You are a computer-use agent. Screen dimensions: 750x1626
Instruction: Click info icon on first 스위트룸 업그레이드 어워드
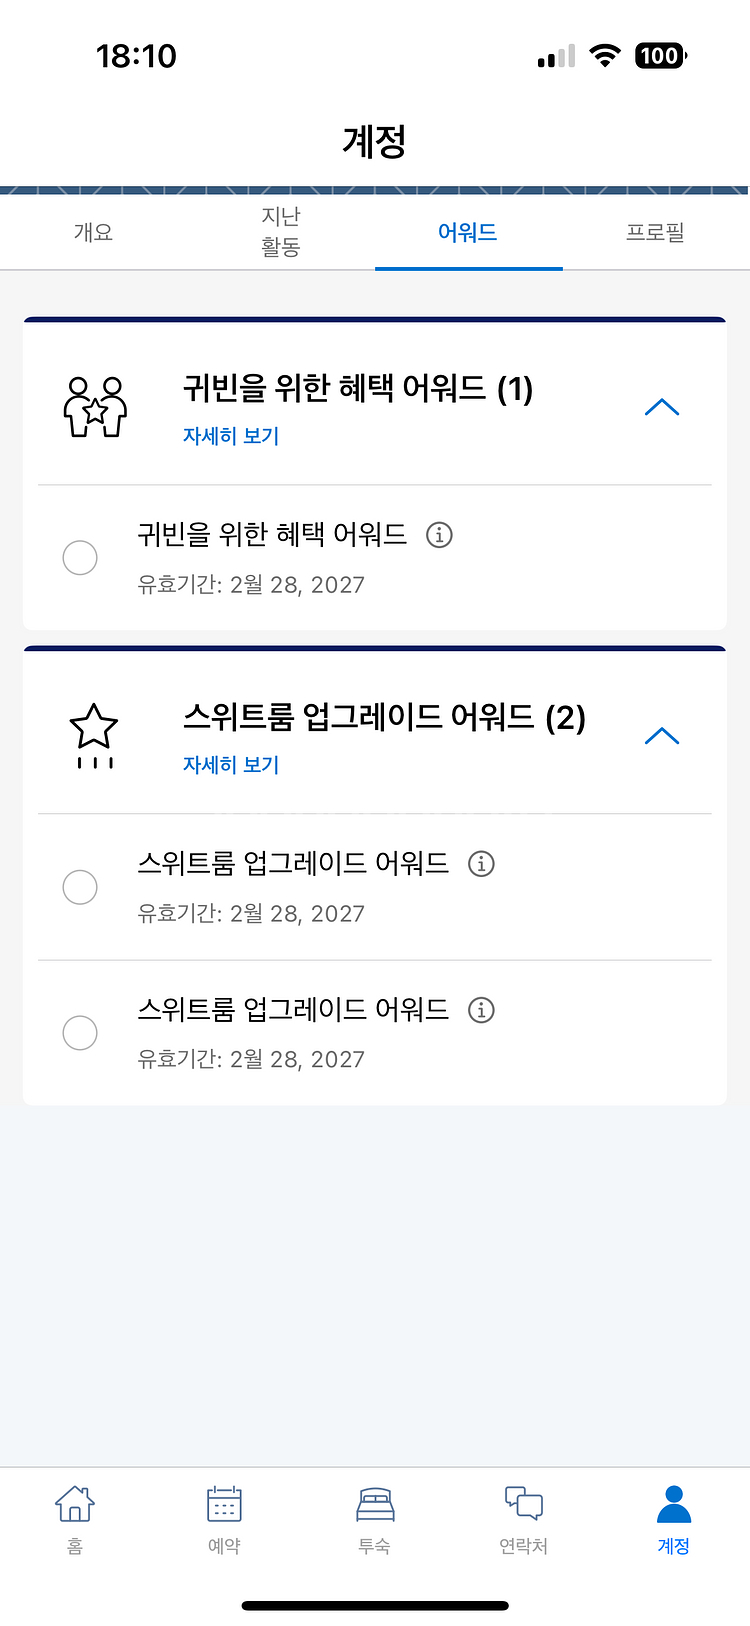[481, 863]
